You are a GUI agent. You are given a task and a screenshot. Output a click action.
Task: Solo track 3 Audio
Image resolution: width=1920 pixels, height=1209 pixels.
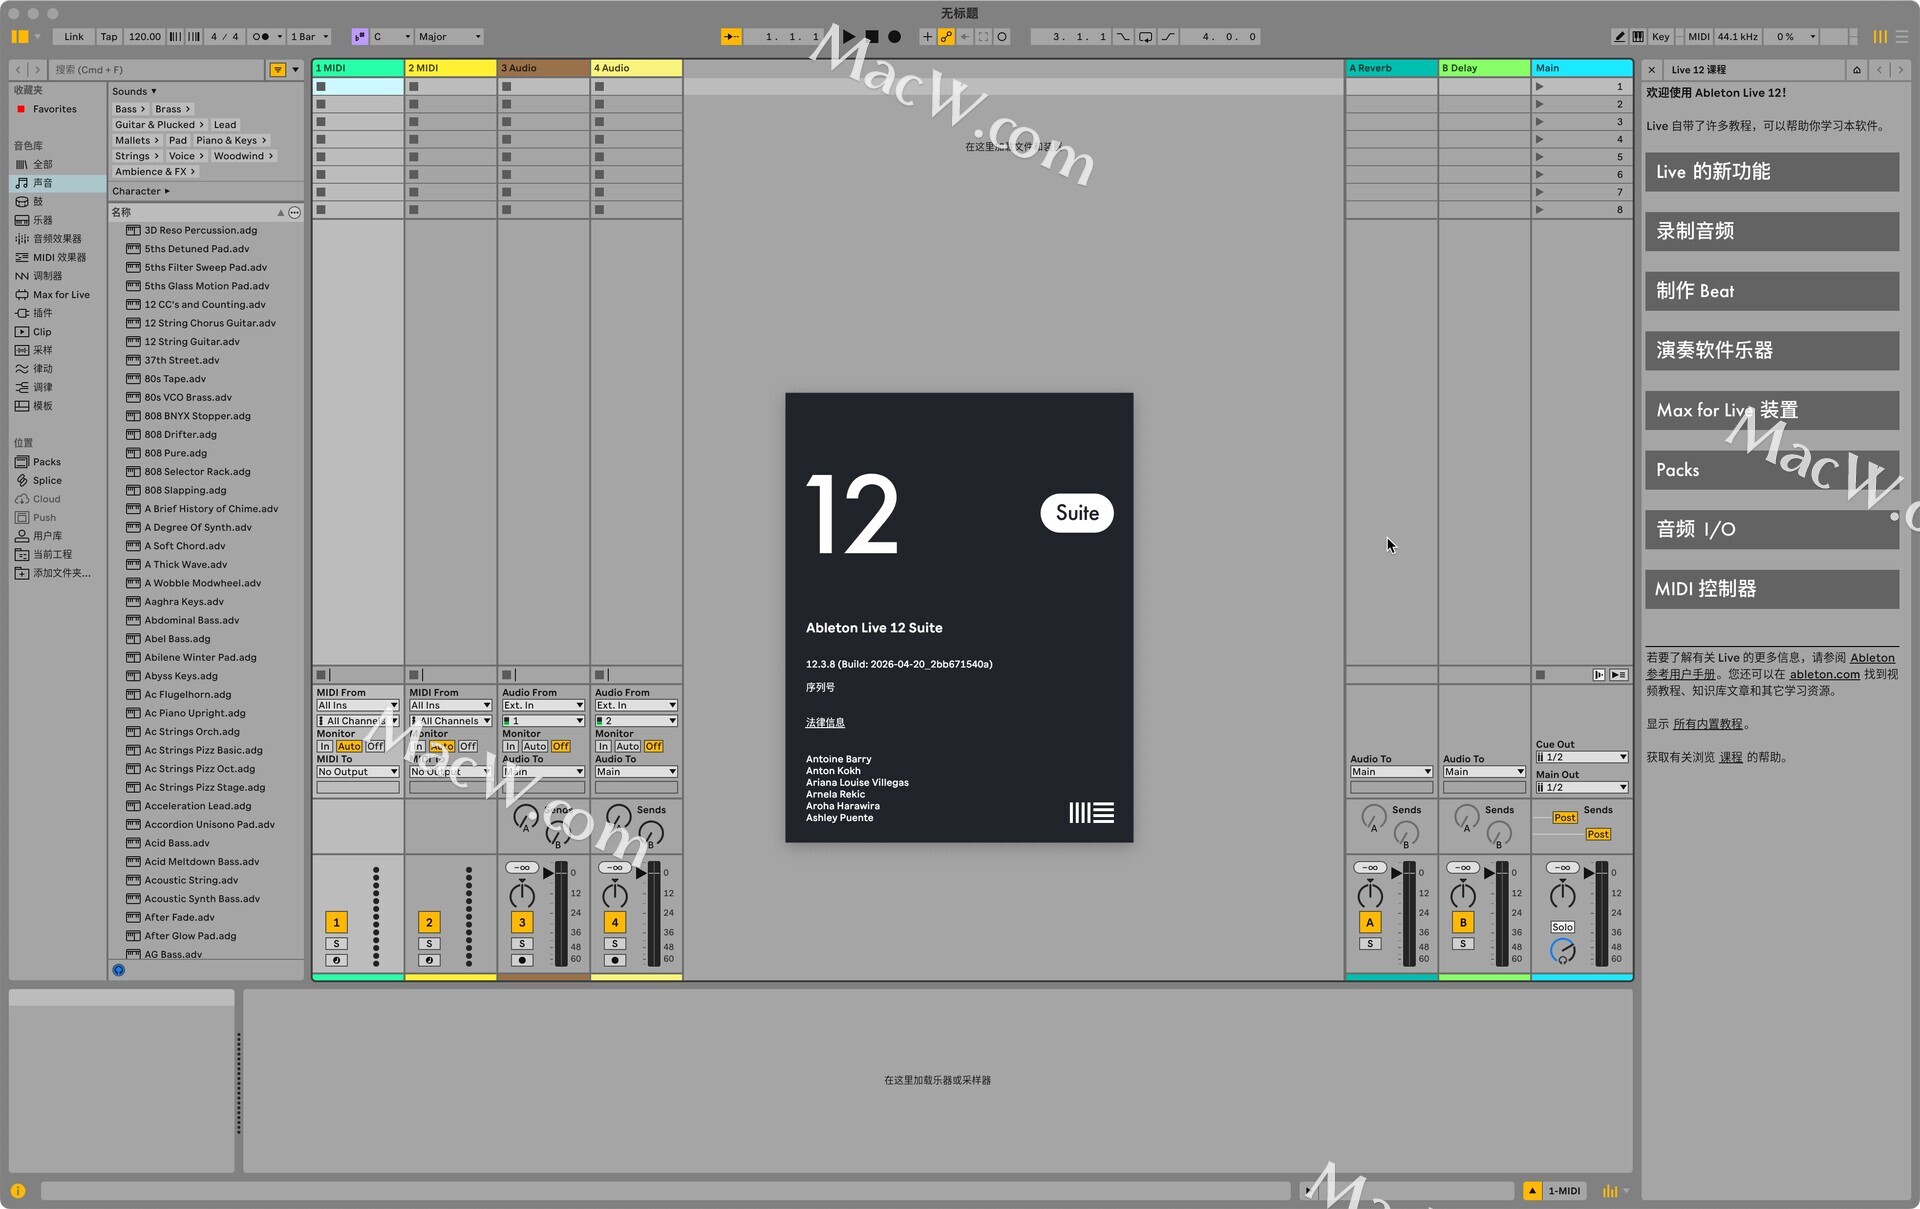(522, 944)
